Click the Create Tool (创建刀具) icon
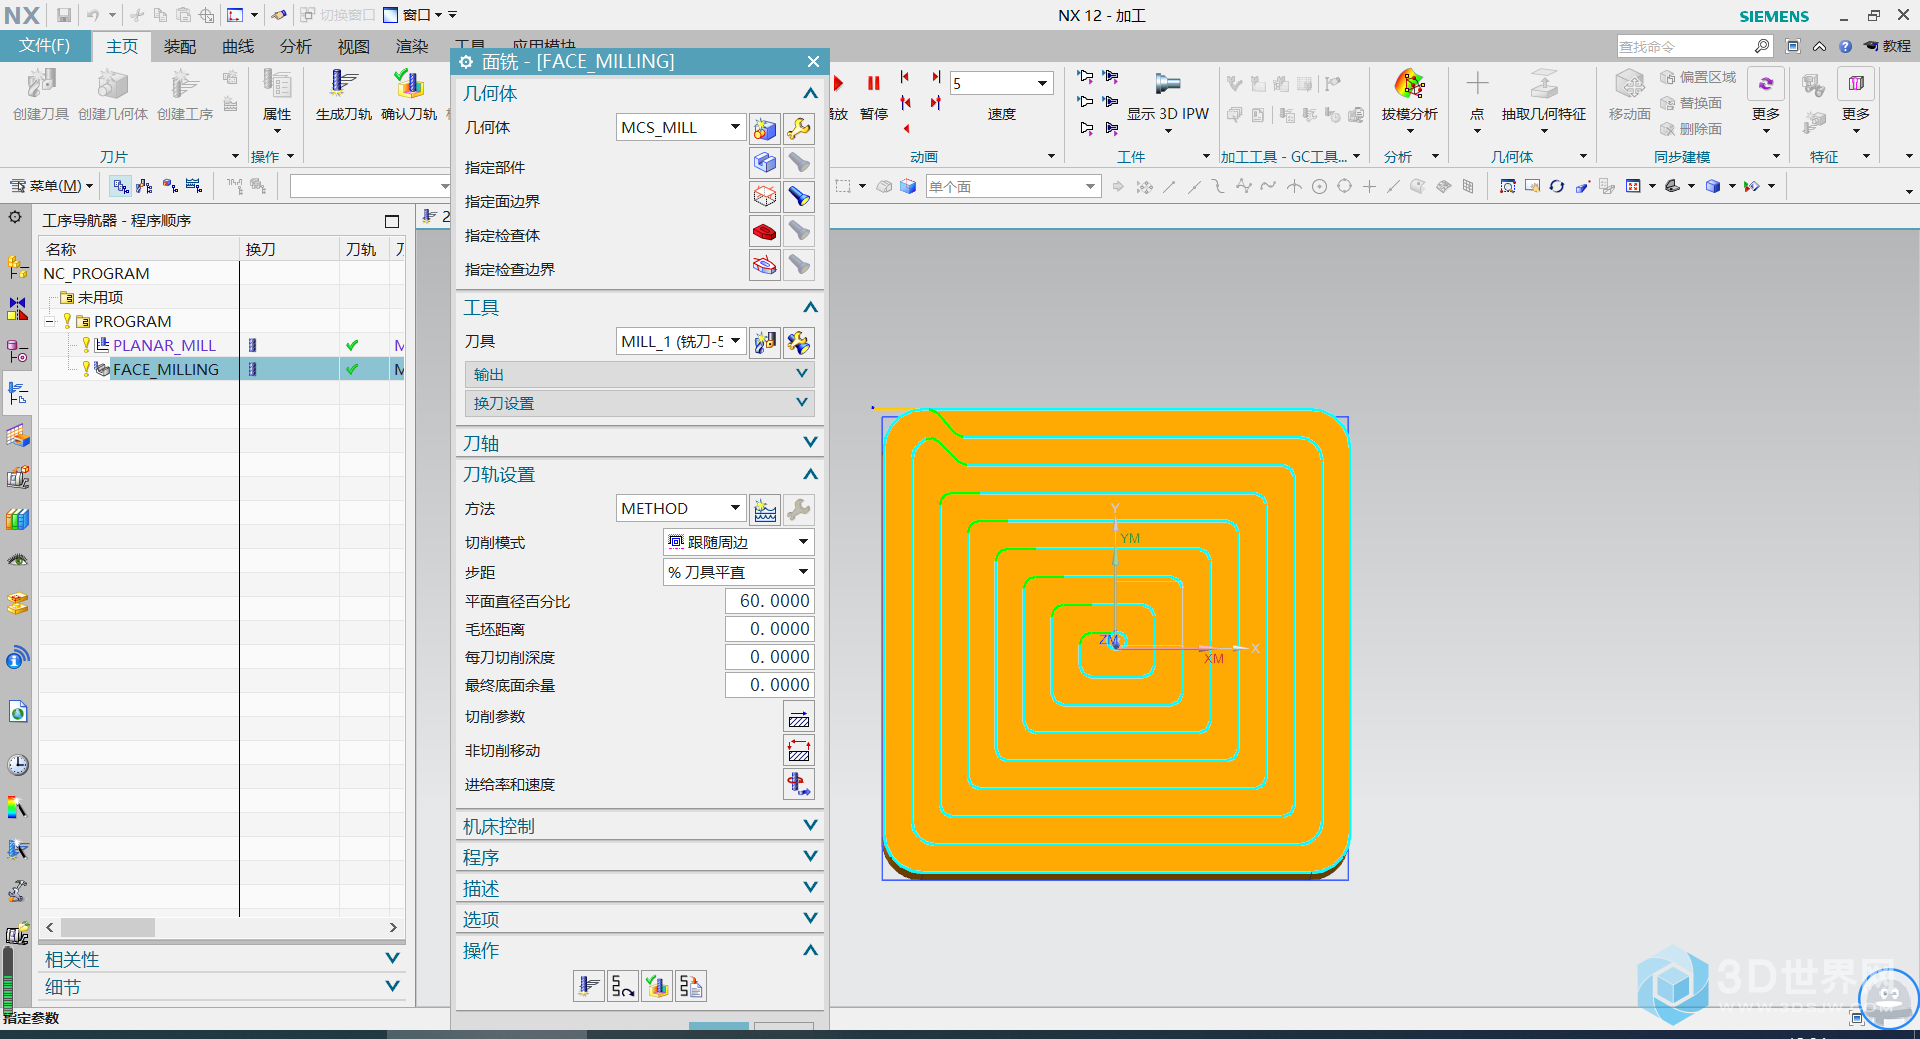The image size is (1920, 1039). (41, 84)
